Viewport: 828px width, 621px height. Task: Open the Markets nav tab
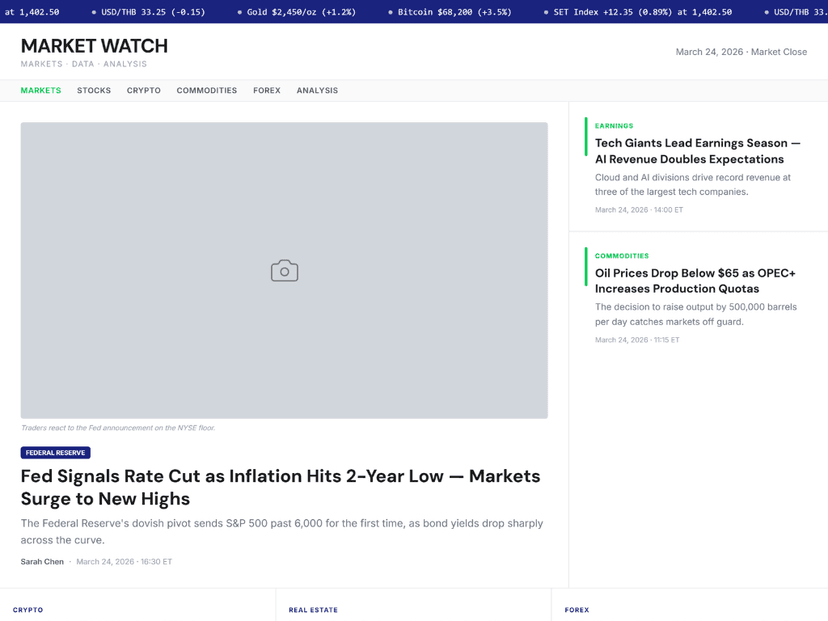click(41, 90)
